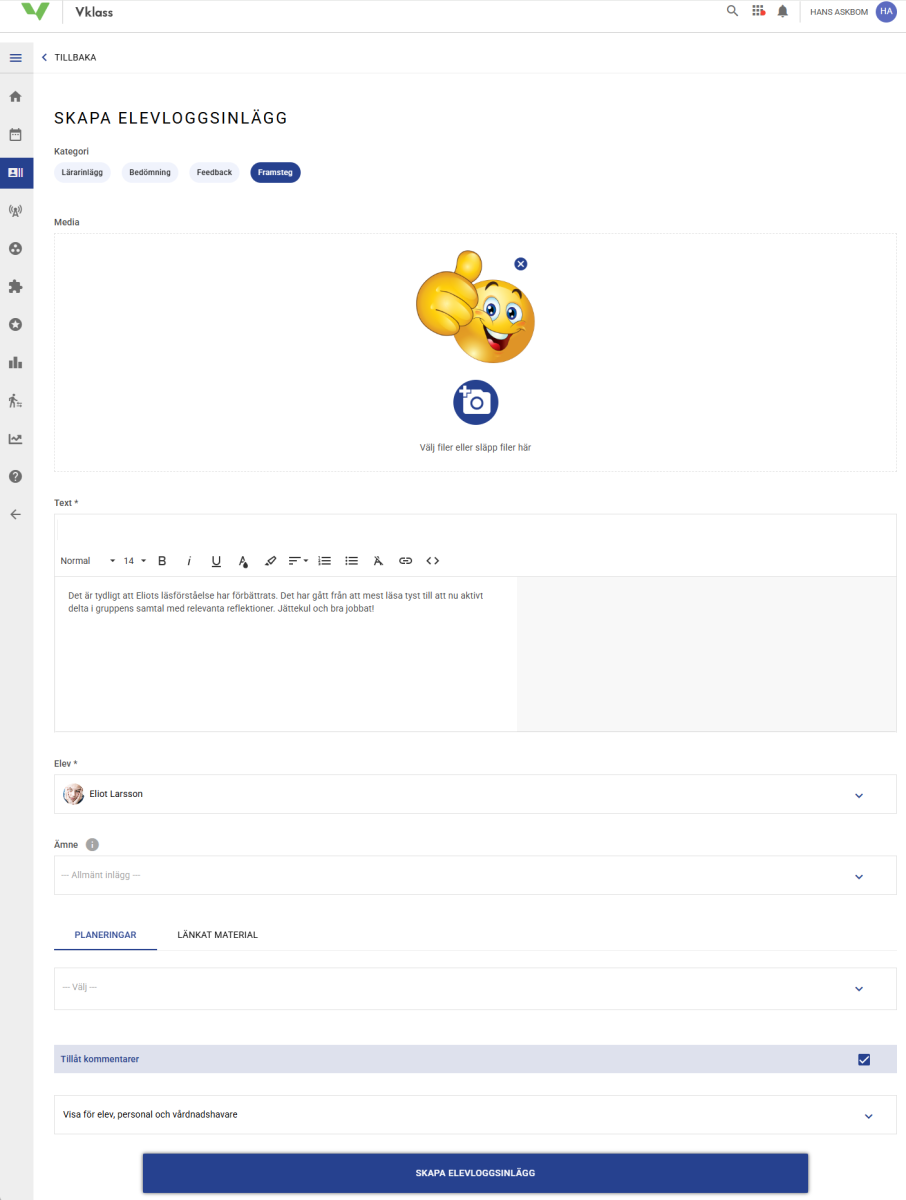The width and height of the screenshot is (906, 1200).
Task: Open the star badge icon in sidebar
Action: 15,324
